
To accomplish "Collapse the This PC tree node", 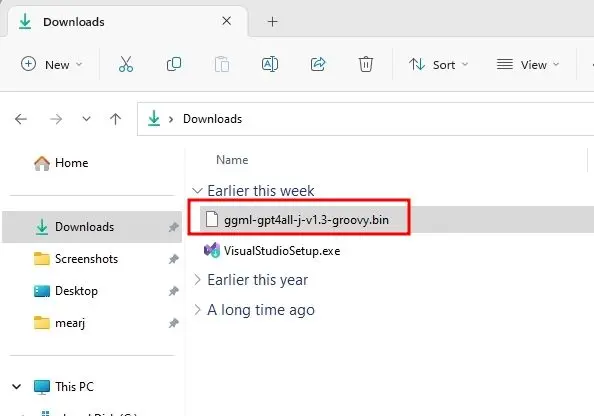I will (x=17, y=387).
